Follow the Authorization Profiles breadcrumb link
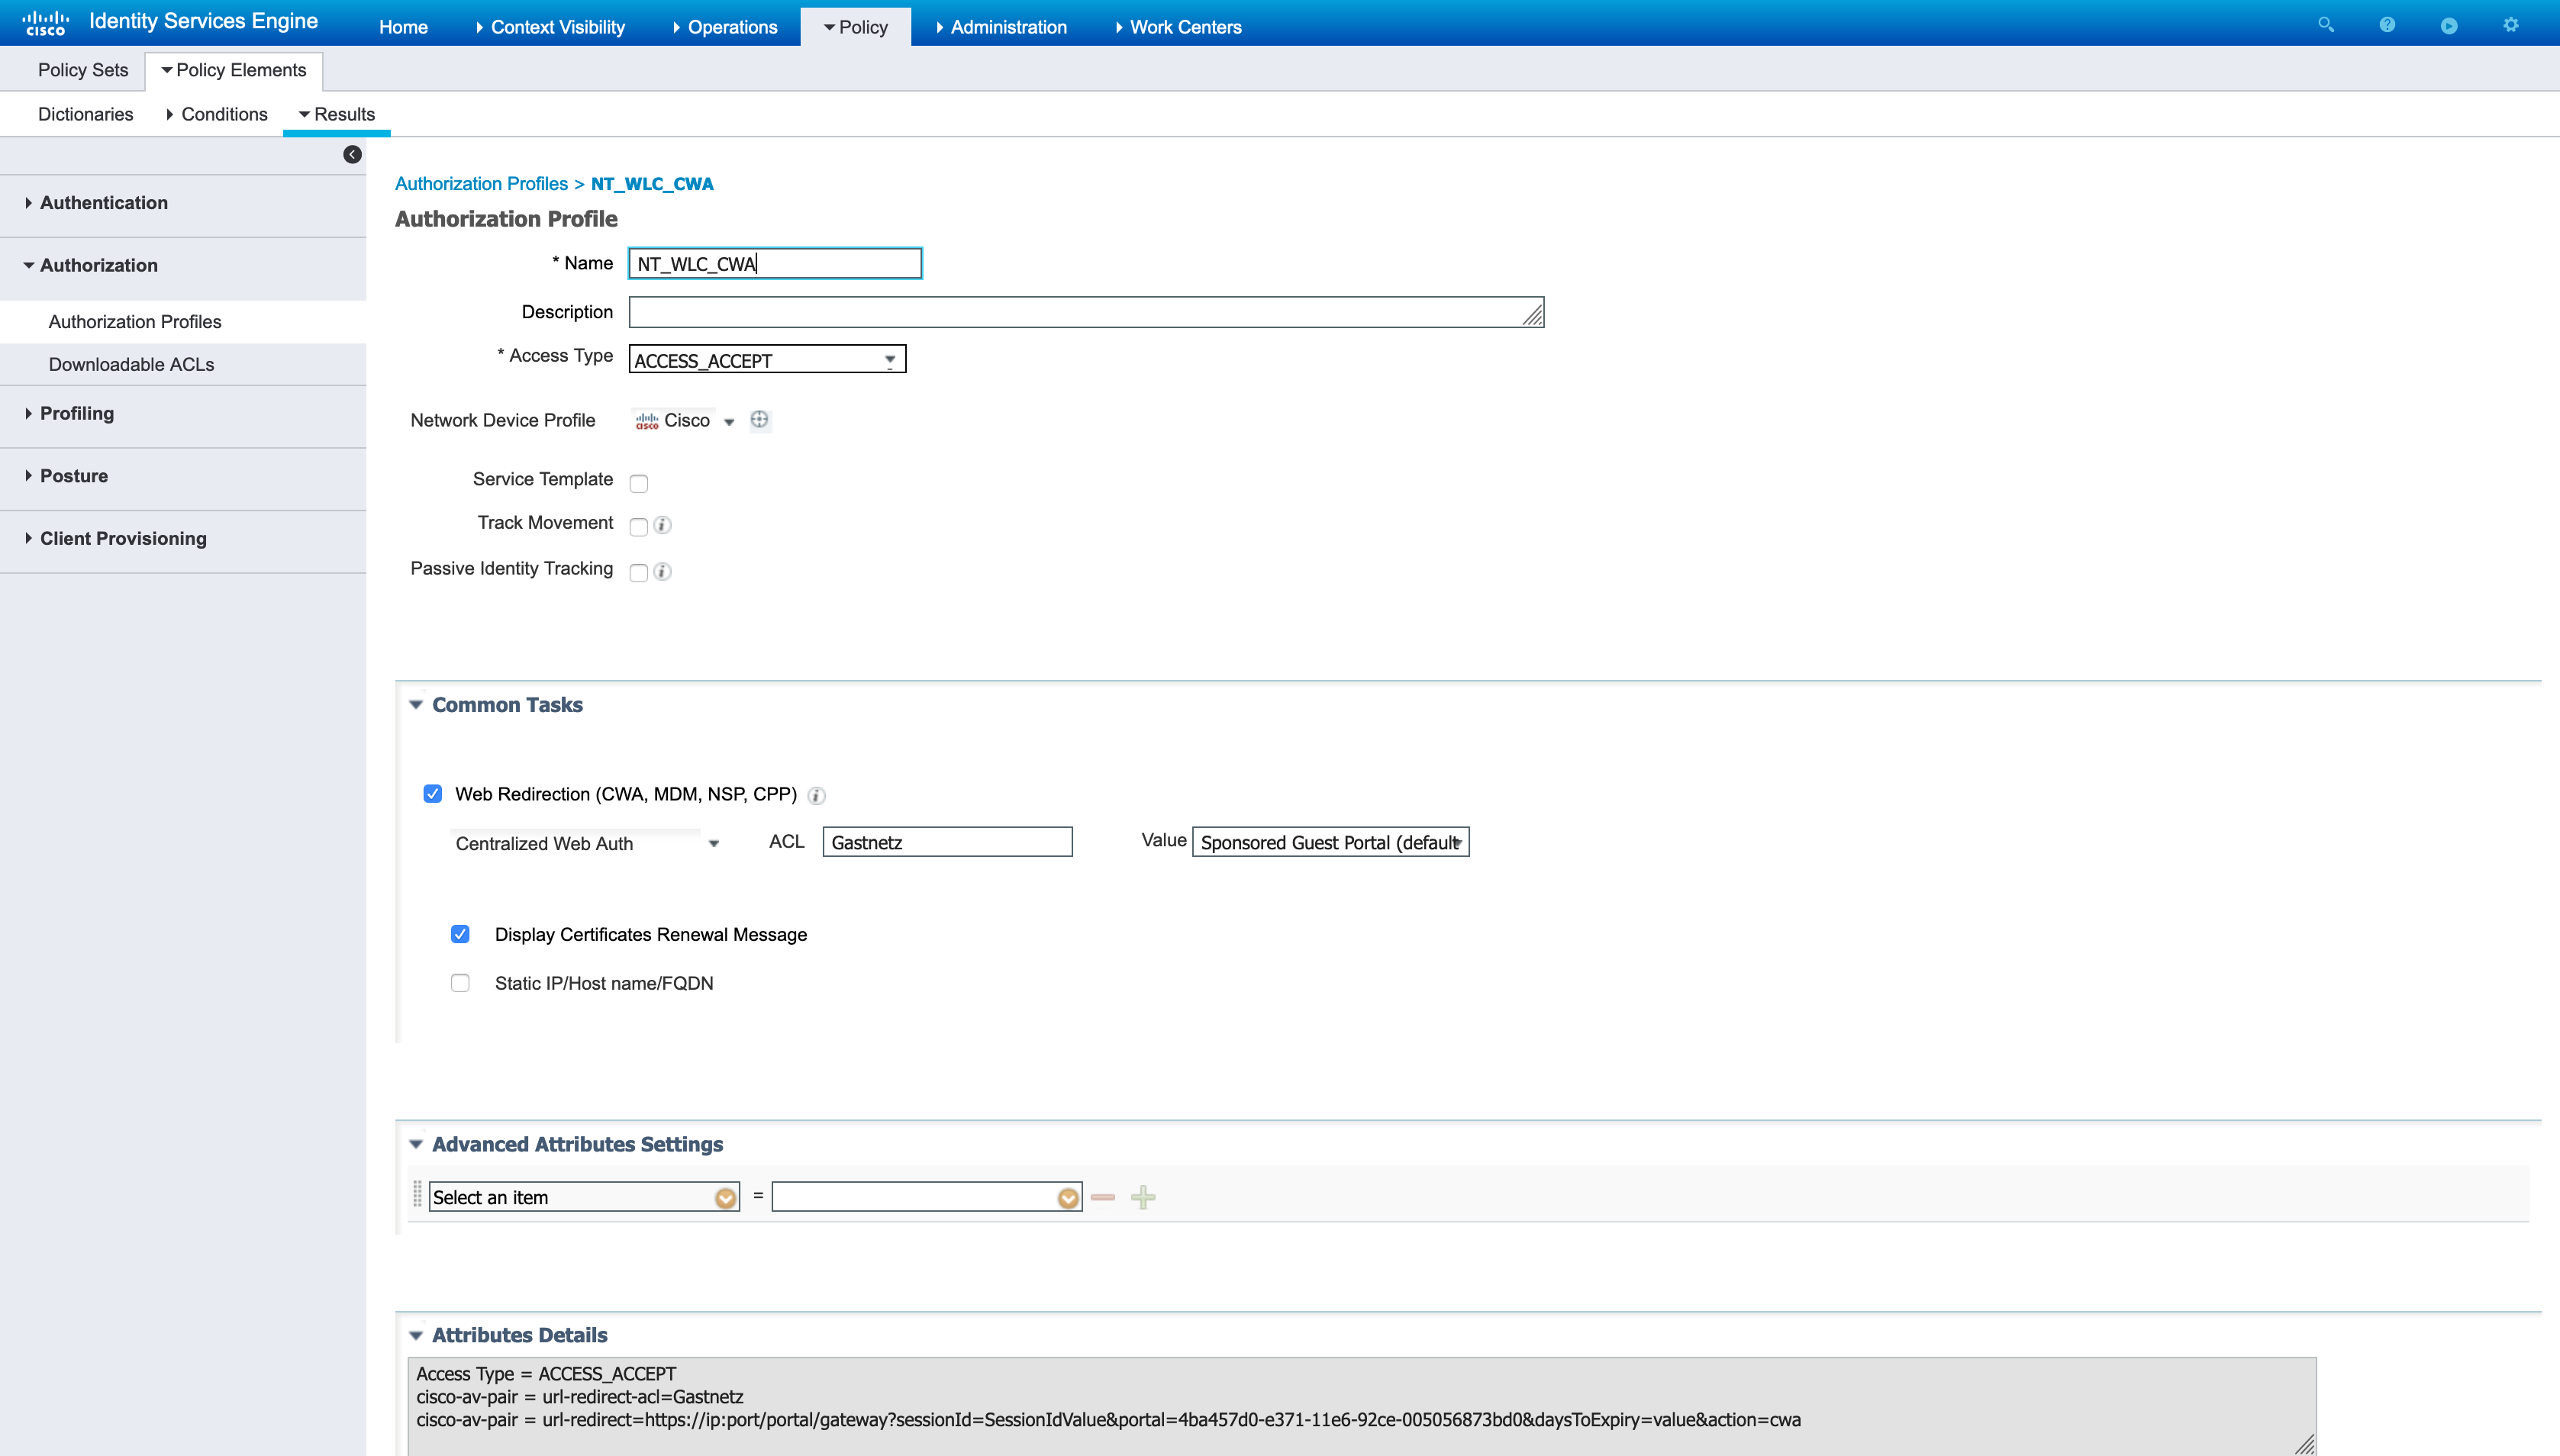Viewport: 2560px width, 1456px height. 481,184
